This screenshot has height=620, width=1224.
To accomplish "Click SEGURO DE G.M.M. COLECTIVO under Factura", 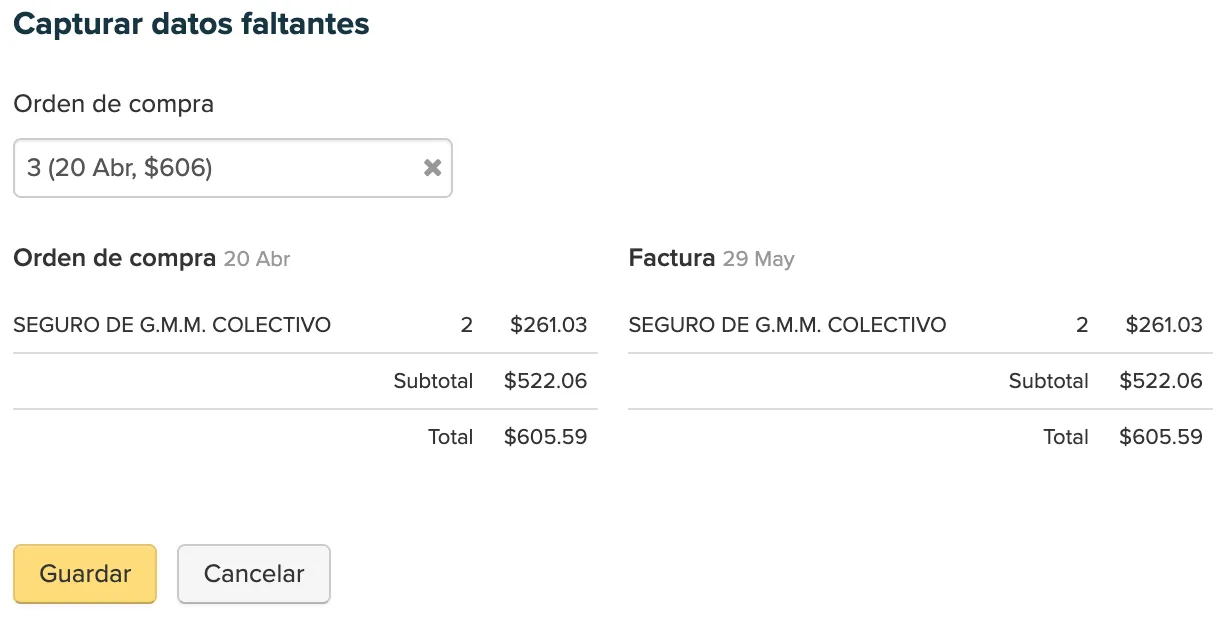I will [787, 324].
